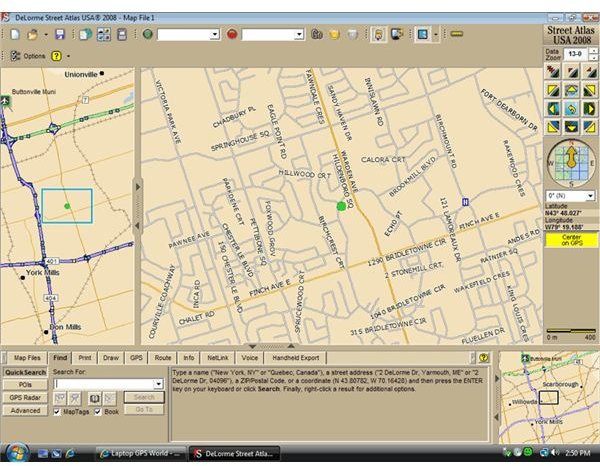Open the Handheld Export tab
Viewport: 600px width, 466px height.
tap(296, 358)
